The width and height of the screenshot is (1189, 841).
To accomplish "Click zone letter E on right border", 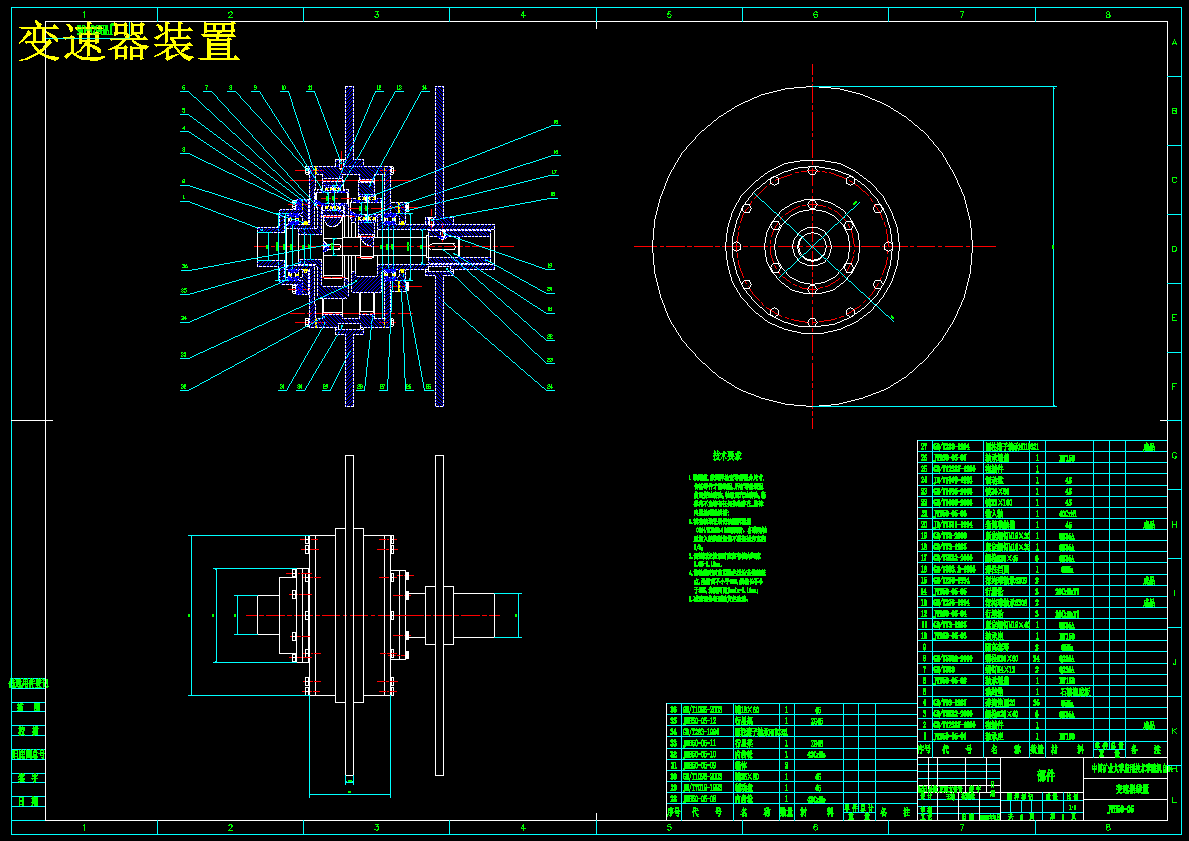I will coord(1175,318).
